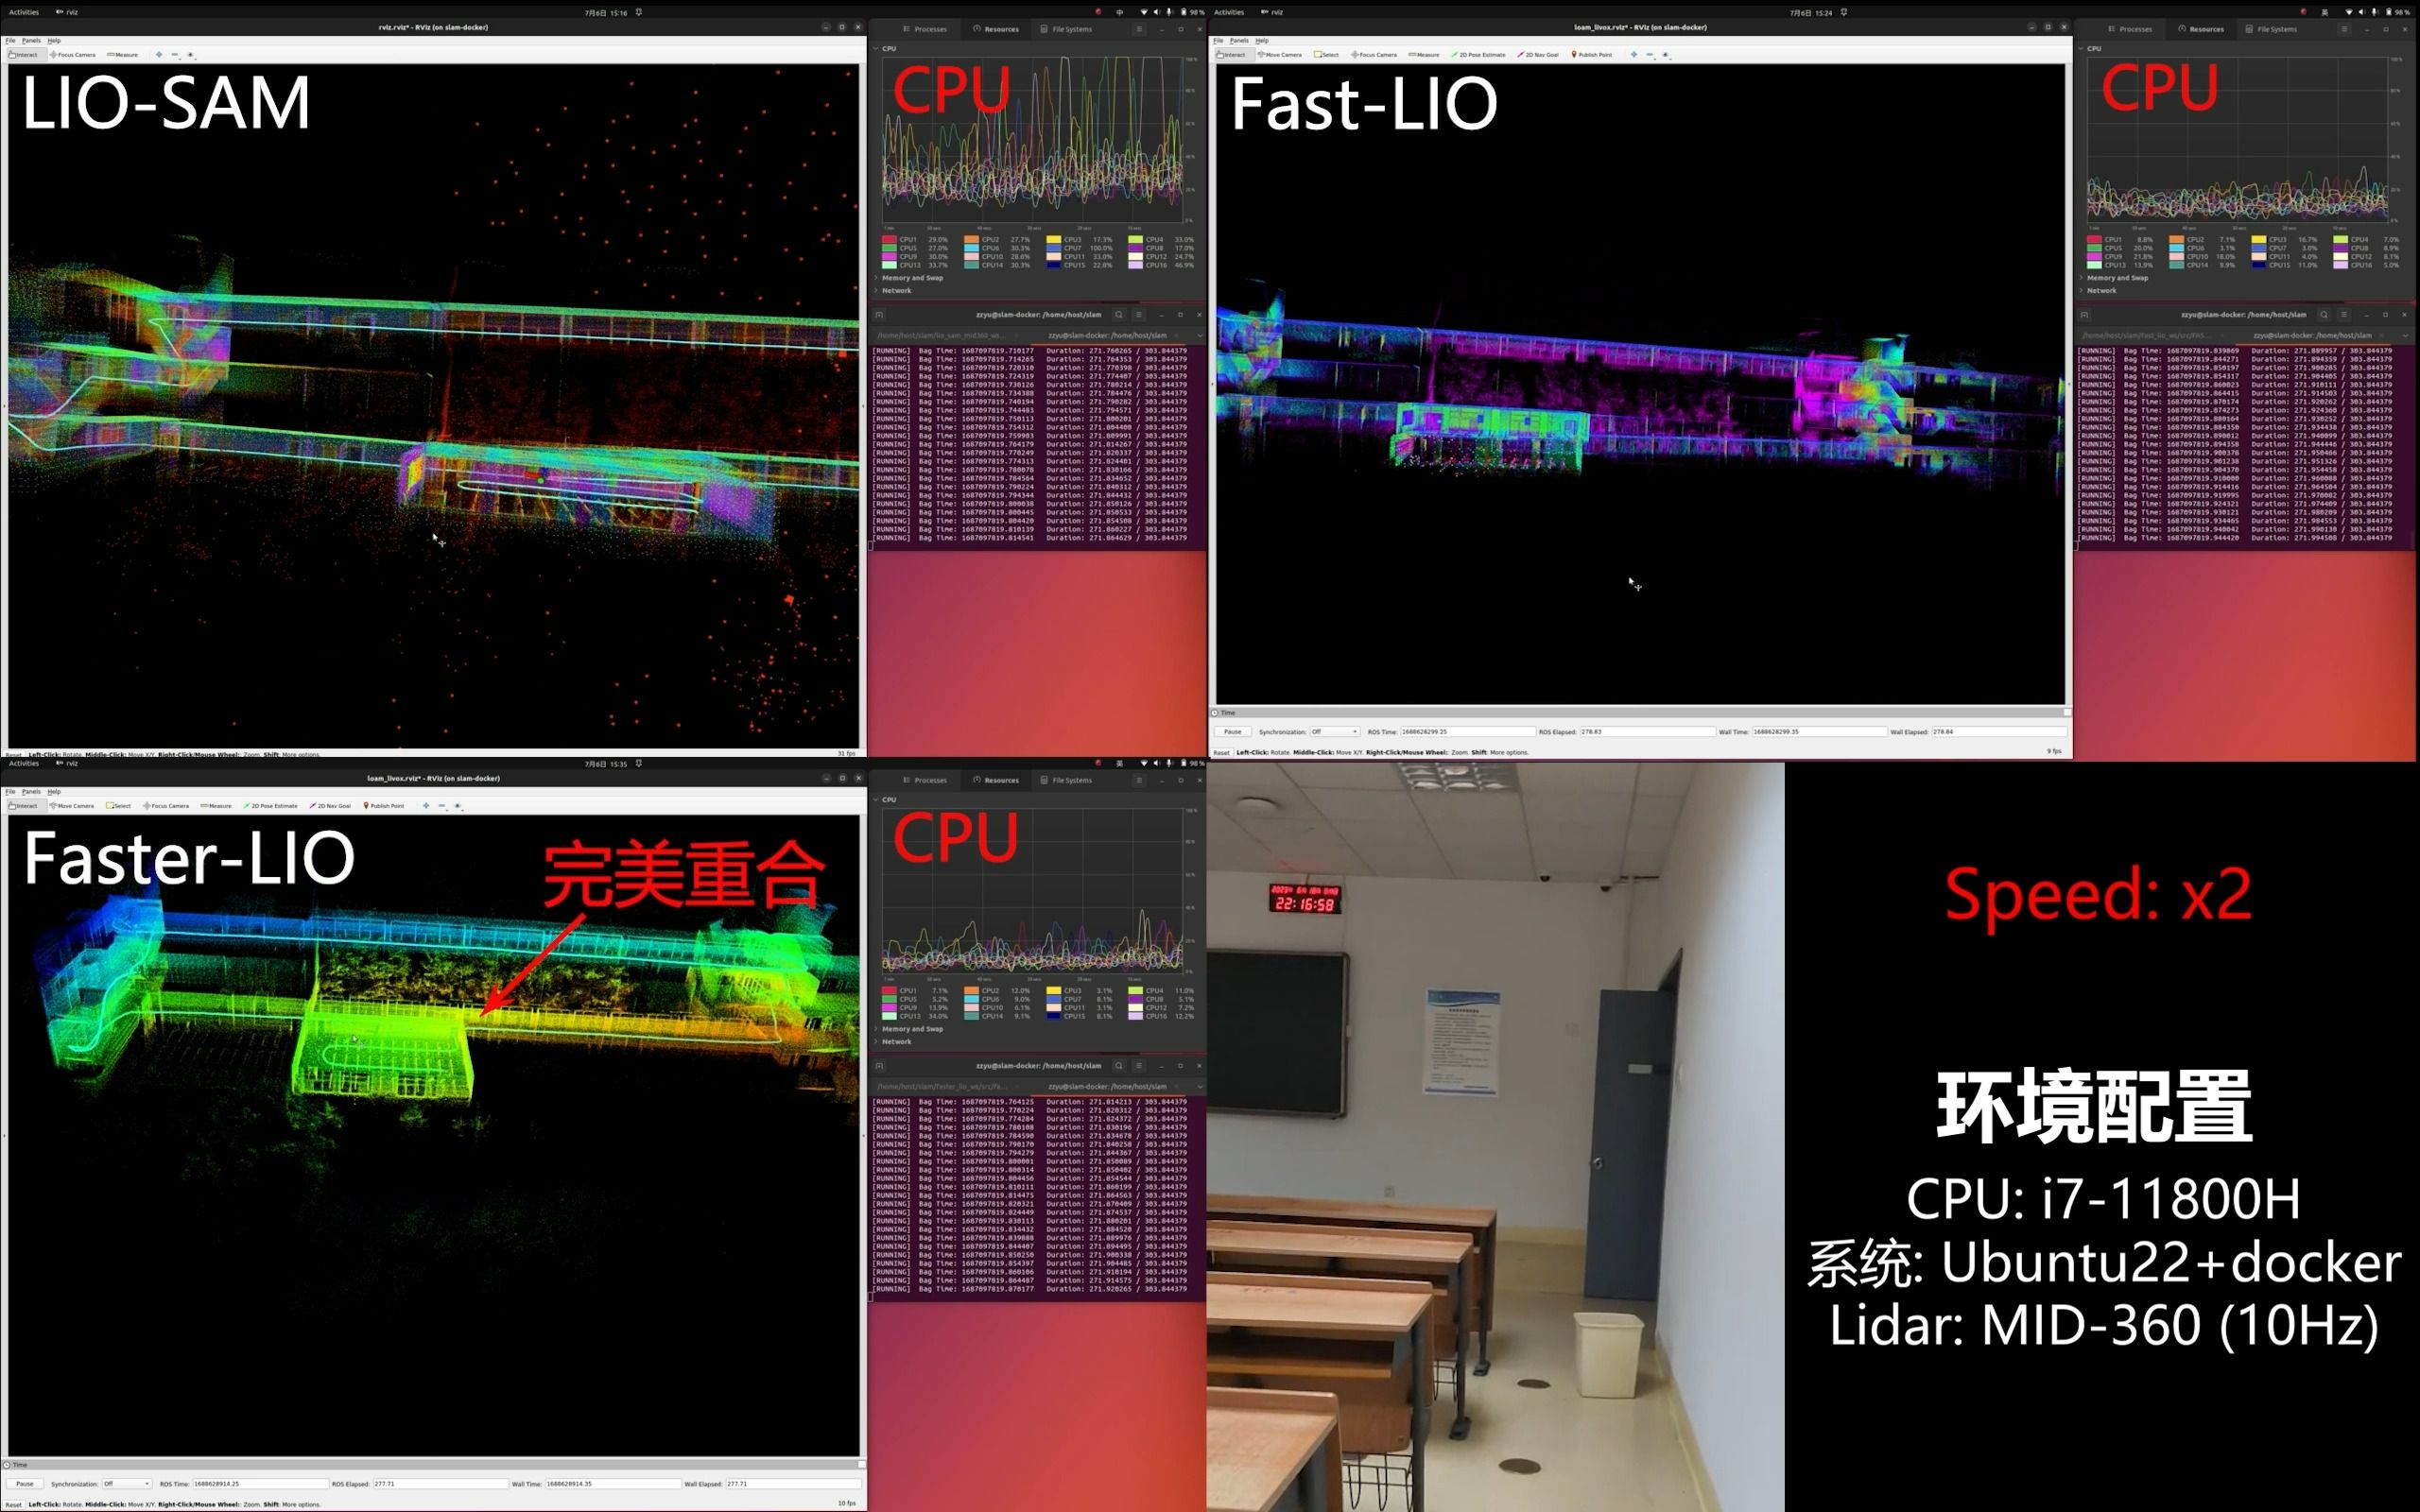Click the search icon in Faster-LIO terminal header
2420x1512 pixels.
pyautogui.click(x=1119, y=1066)
